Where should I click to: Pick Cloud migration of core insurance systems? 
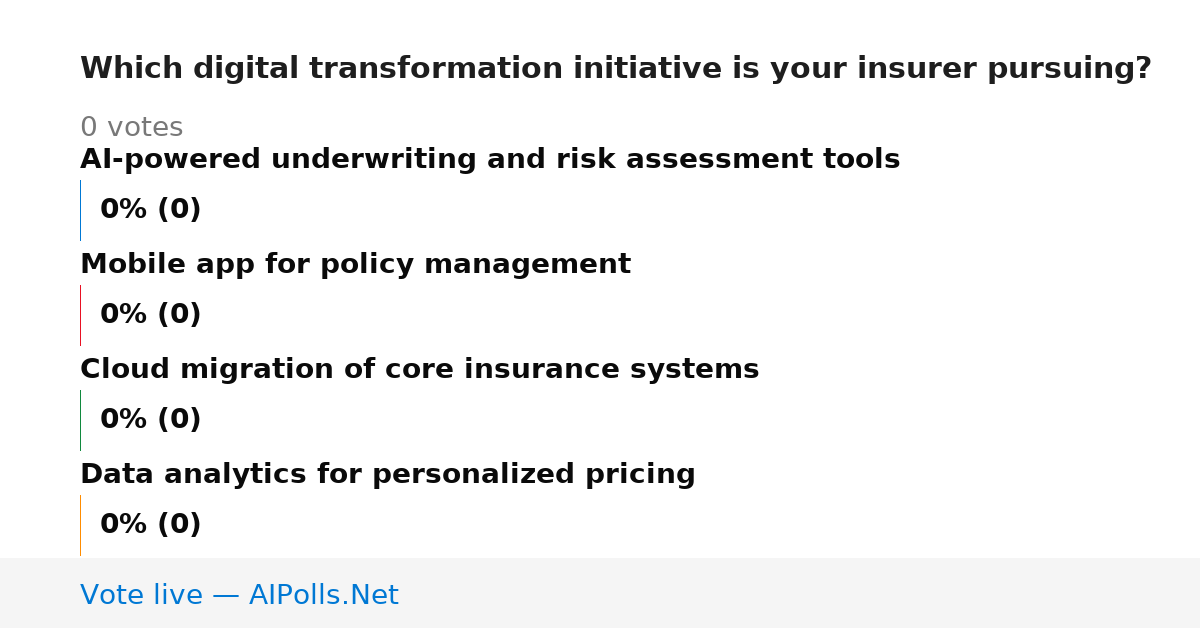[x=419, y=370]
